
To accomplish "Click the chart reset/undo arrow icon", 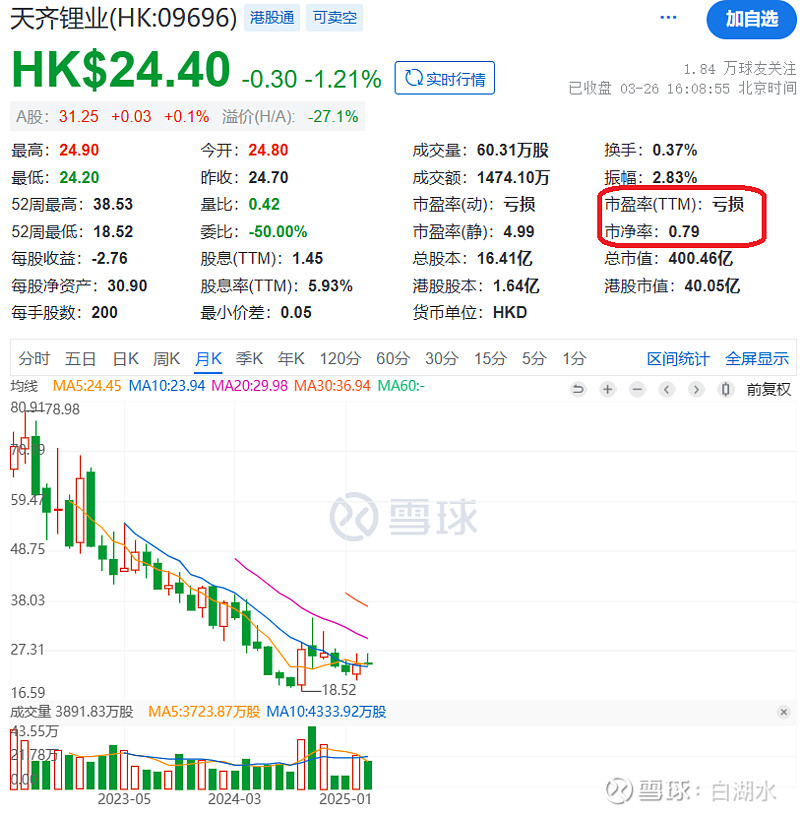I will click(x=578, y=389).
